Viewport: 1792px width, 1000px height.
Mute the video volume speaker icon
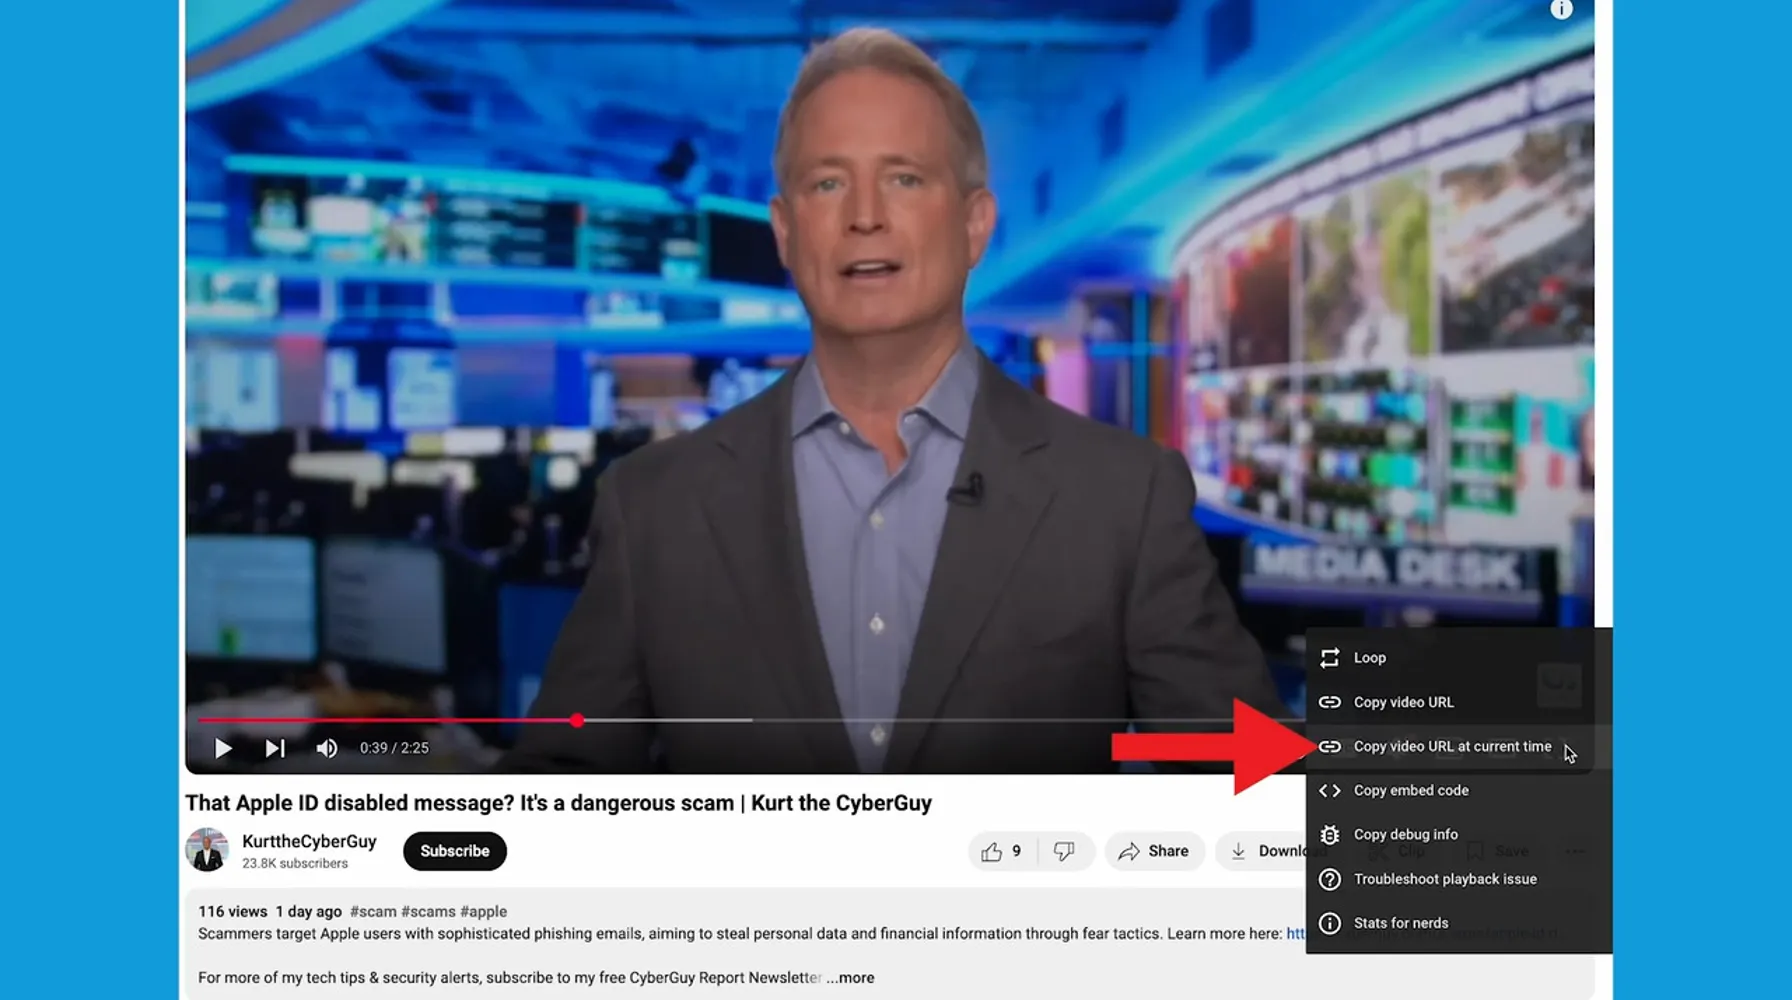tap(327, 748)
